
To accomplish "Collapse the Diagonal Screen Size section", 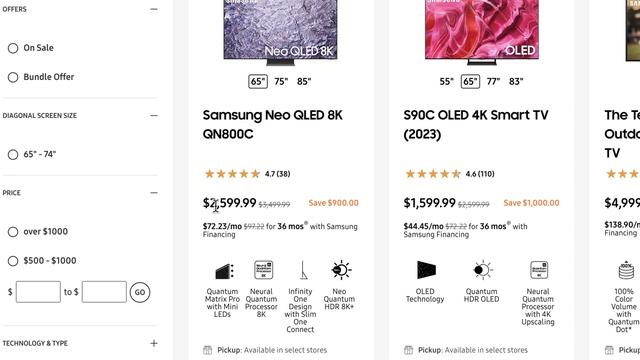I will pyautogui.click(x=153, y=116).
